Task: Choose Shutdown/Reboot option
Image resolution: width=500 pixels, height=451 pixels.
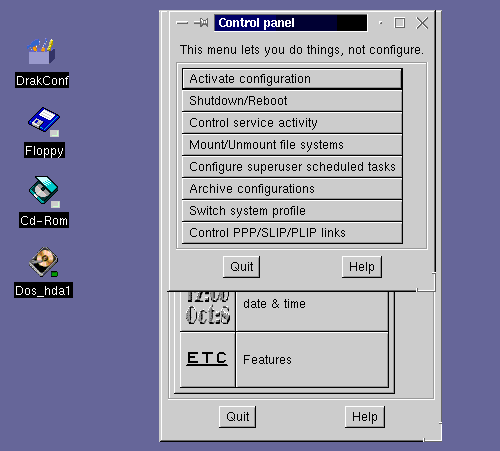Action: pyautogui.click(x=292, y=101)
